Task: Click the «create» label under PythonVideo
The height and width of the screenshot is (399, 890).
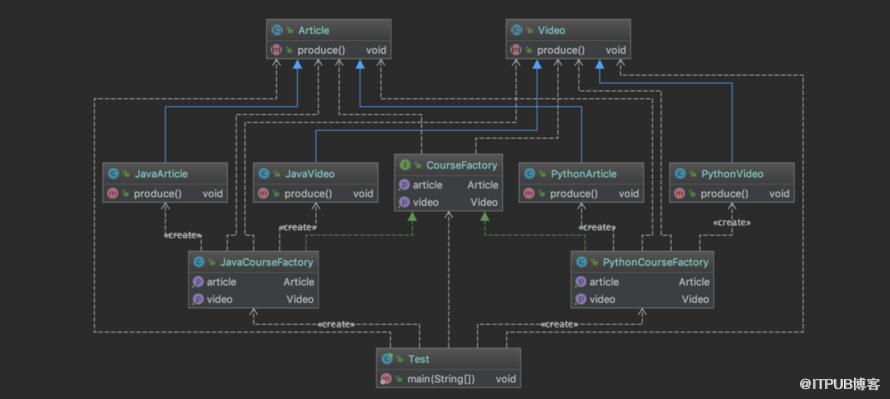Action: pos(732,222)
